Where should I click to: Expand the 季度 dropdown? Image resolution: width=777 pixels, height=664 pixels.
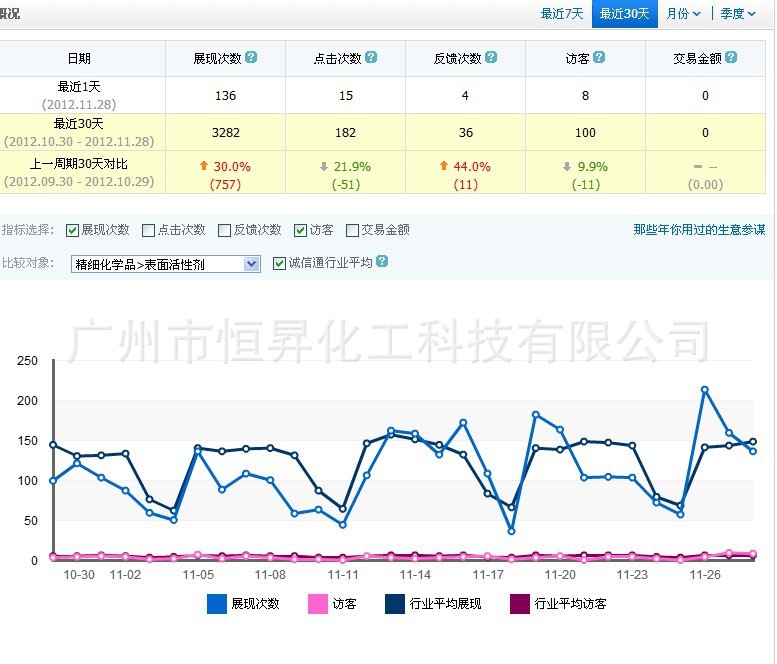pyautogui.click(x=738, y=14)
